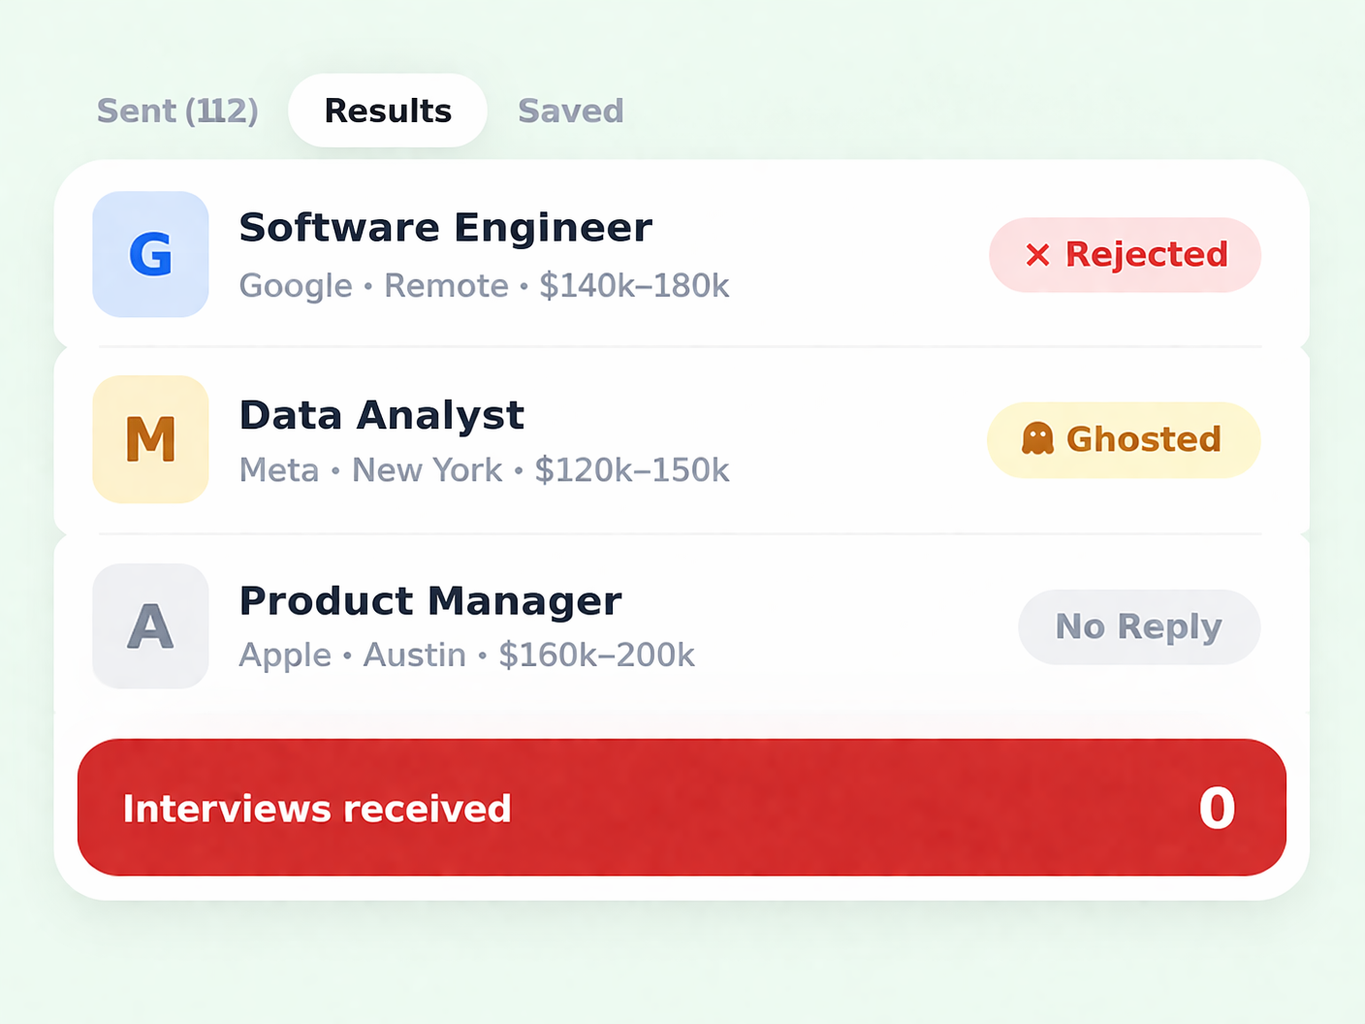Image resolution: width=1365 pixels, height=1024 pixels.
Task: Toggle the Rejected status badge
Action: tap(1124, 255)
